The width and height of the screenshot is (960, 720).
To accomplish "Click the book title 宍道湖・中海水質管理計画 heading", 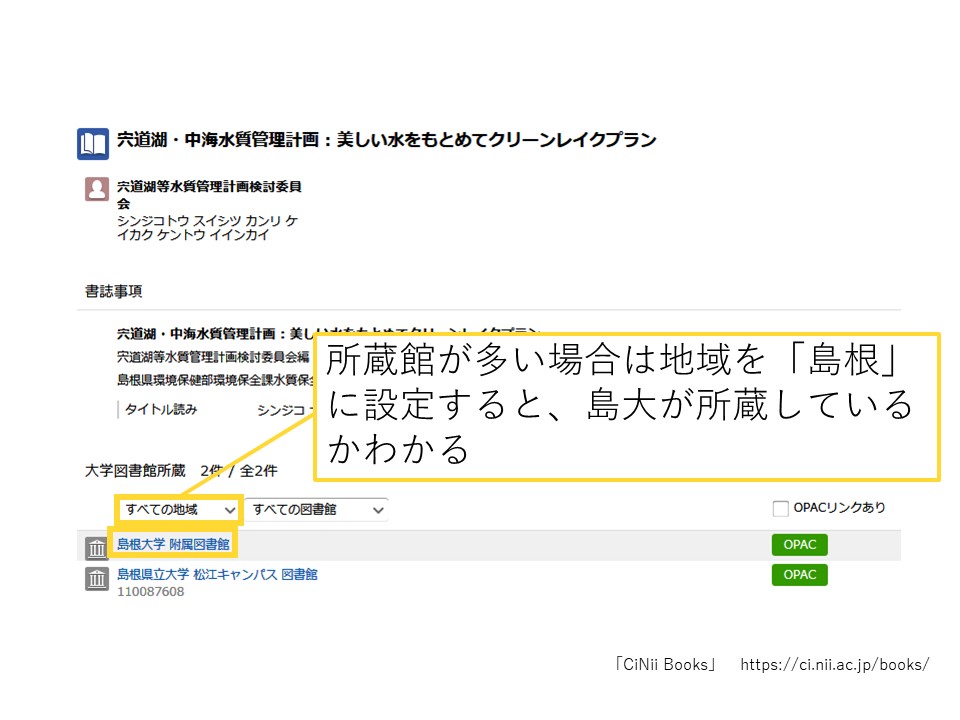I will click(x=386, y=140).
